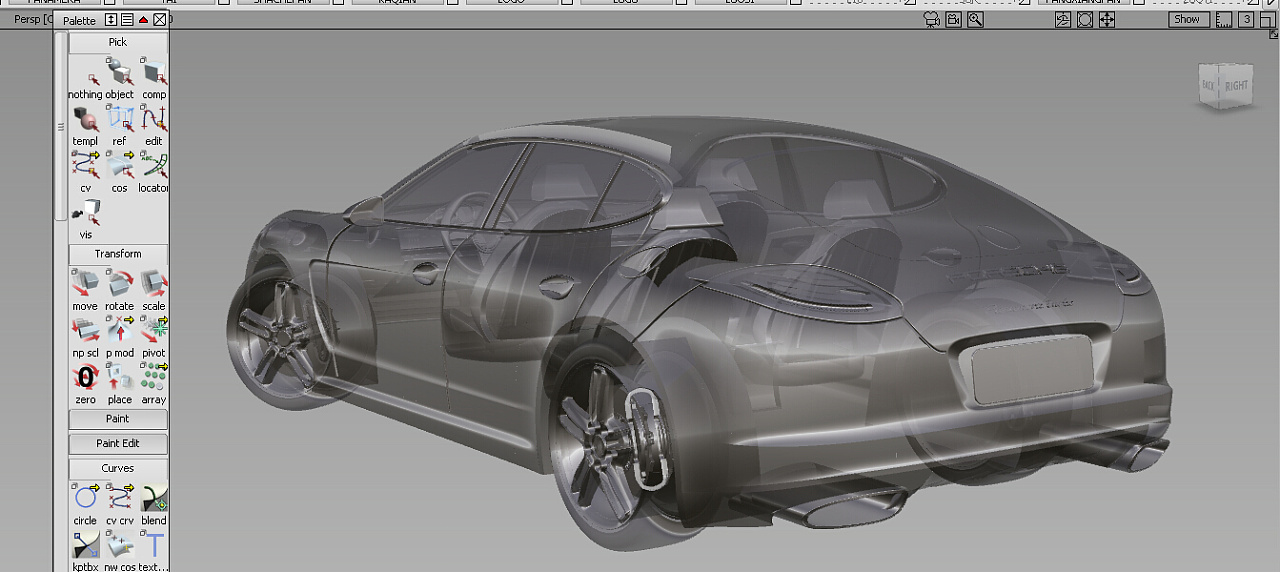Collapse the Curves palette section
The image size is (1280, 572).
click(118, 468)
